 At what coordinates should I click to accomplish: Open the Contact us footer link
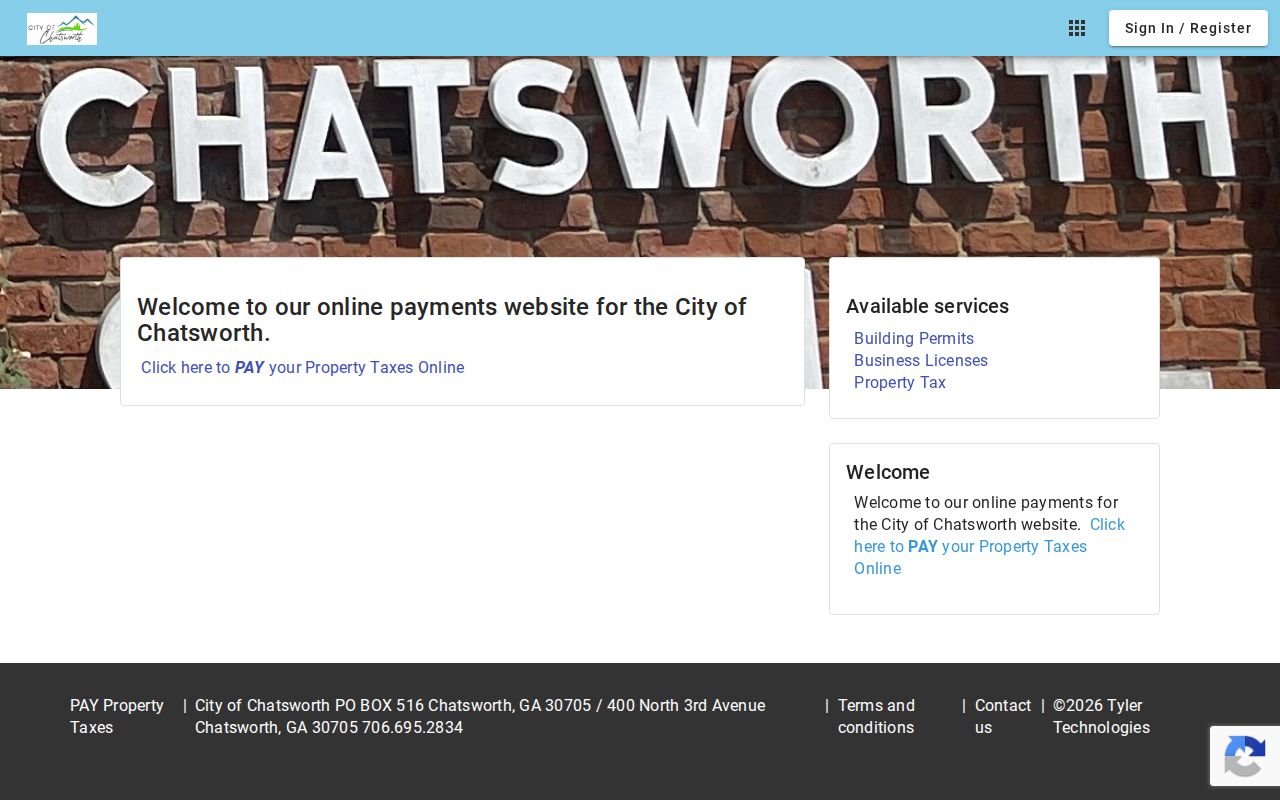coord(1003,716)
